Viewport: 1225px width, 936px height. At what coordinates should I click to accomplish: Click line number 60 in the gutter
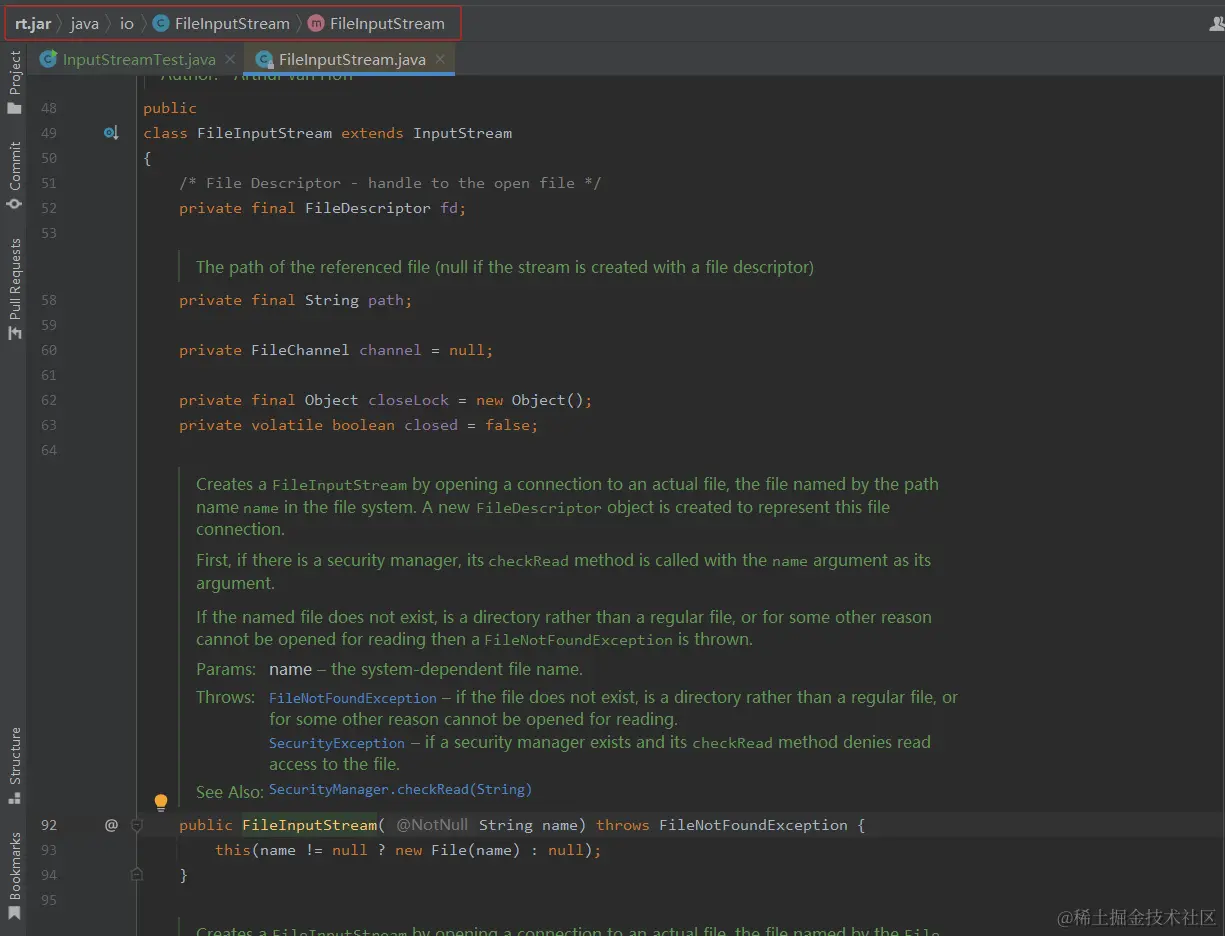click(49, 350)
